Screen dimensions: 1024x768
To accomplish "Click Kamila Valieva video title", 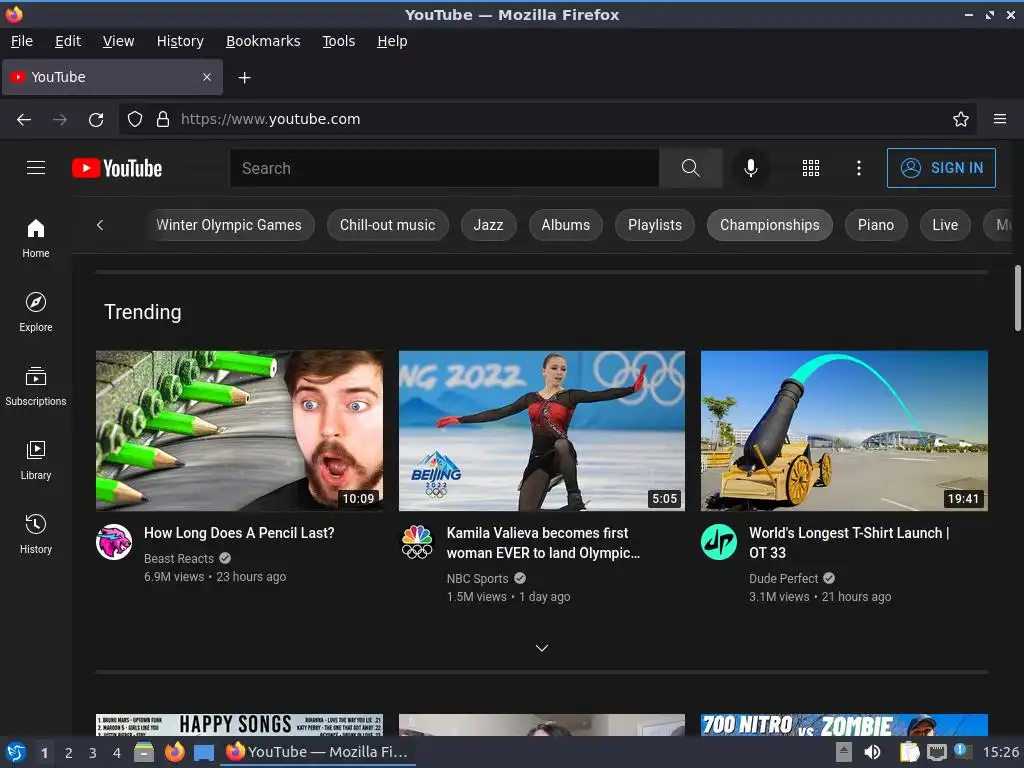I will pos(543,543).
